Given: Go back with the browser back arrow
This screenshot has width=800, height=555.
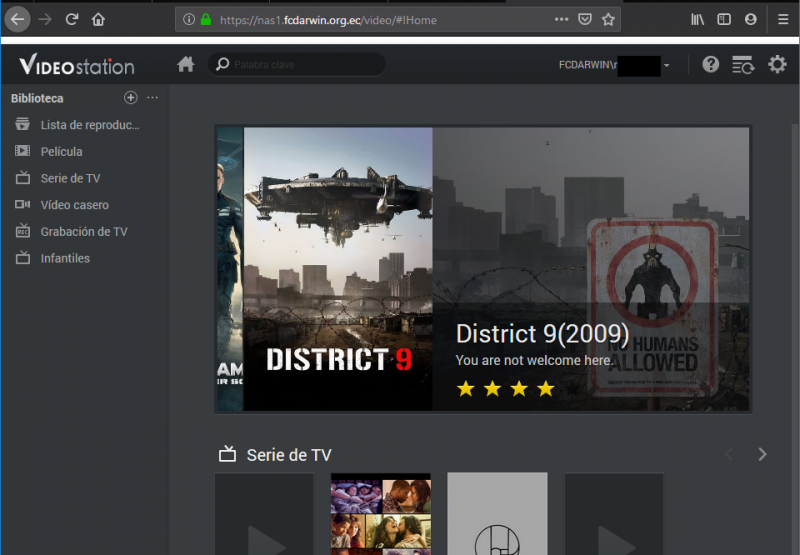Looking at the screenshot, I should 17,20.
